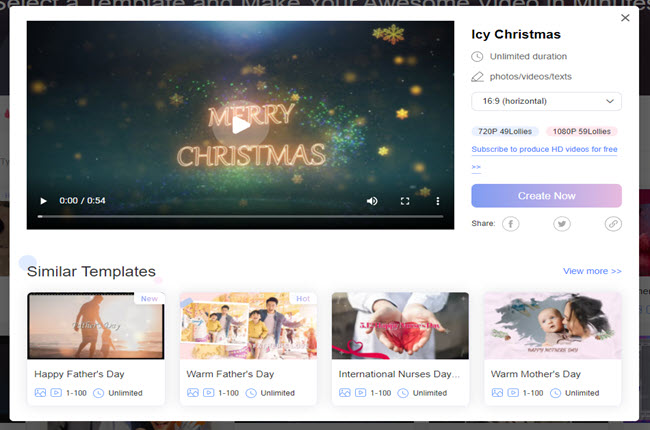Screen dimensions: 650x430
Task: Click the Hot badge on Warm Father's Day
Action: tap(303, 299)
